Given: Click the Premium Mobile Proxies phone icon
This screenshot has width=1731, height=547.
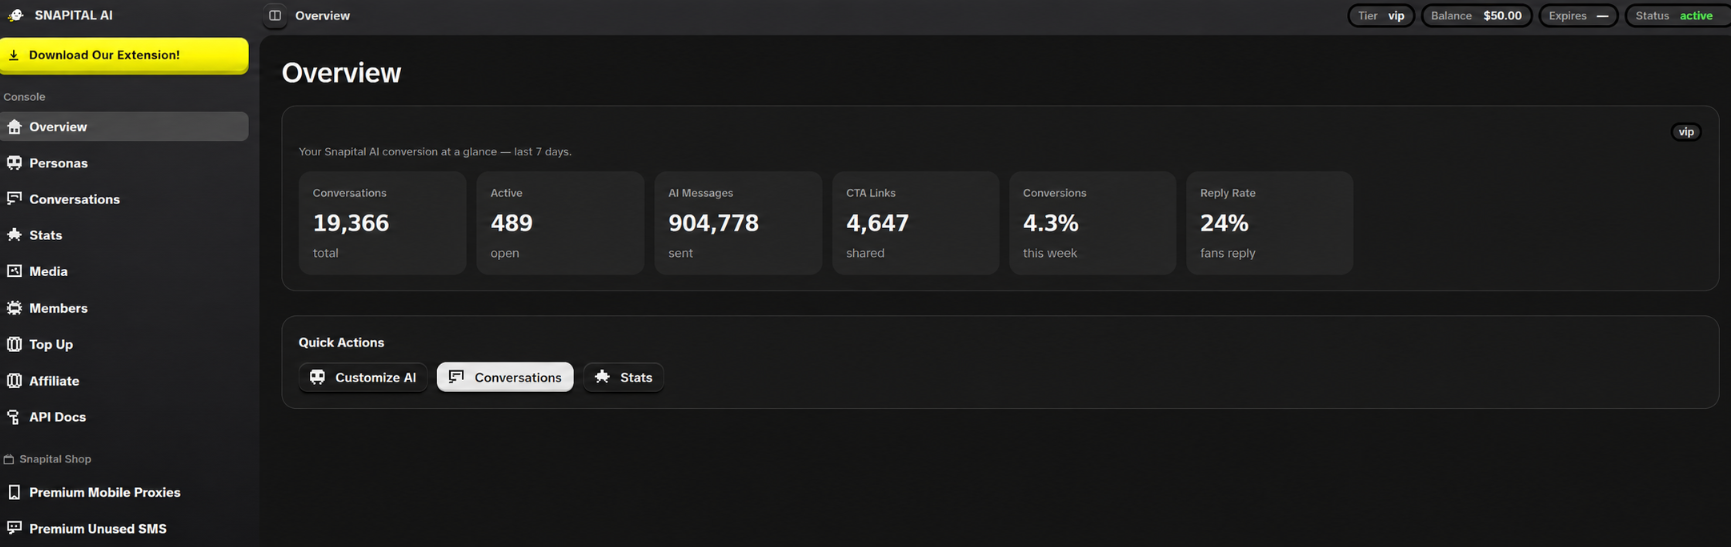Looking at the screenshot, I should tap(14, 492).
